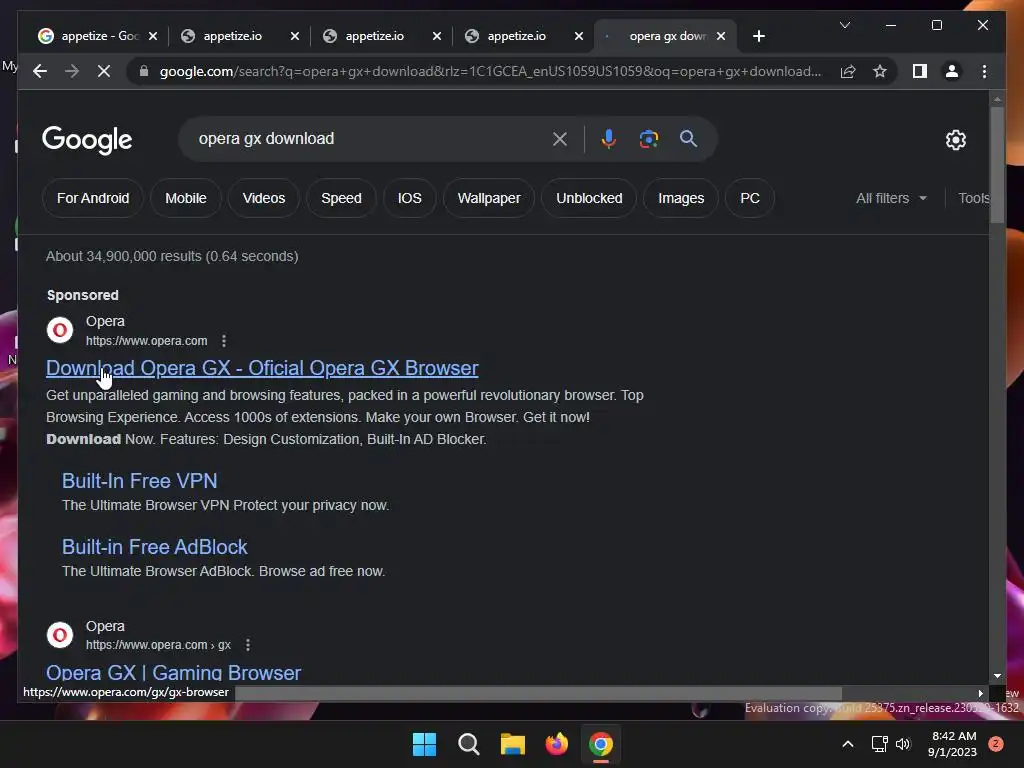Open Chrome side panel
The image size is (1024, 768).
tap(920, 71)
